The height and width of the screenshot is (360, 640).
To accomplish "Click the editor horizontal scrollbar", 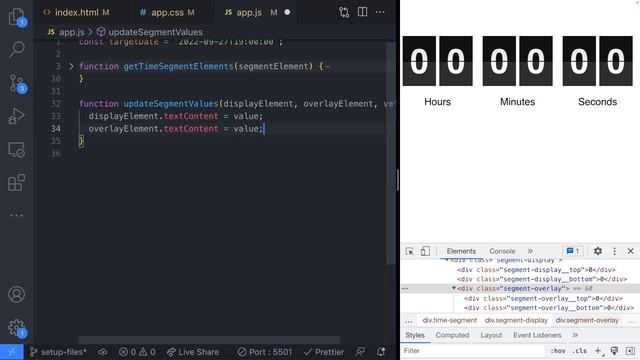I will (x=209, y=340).
